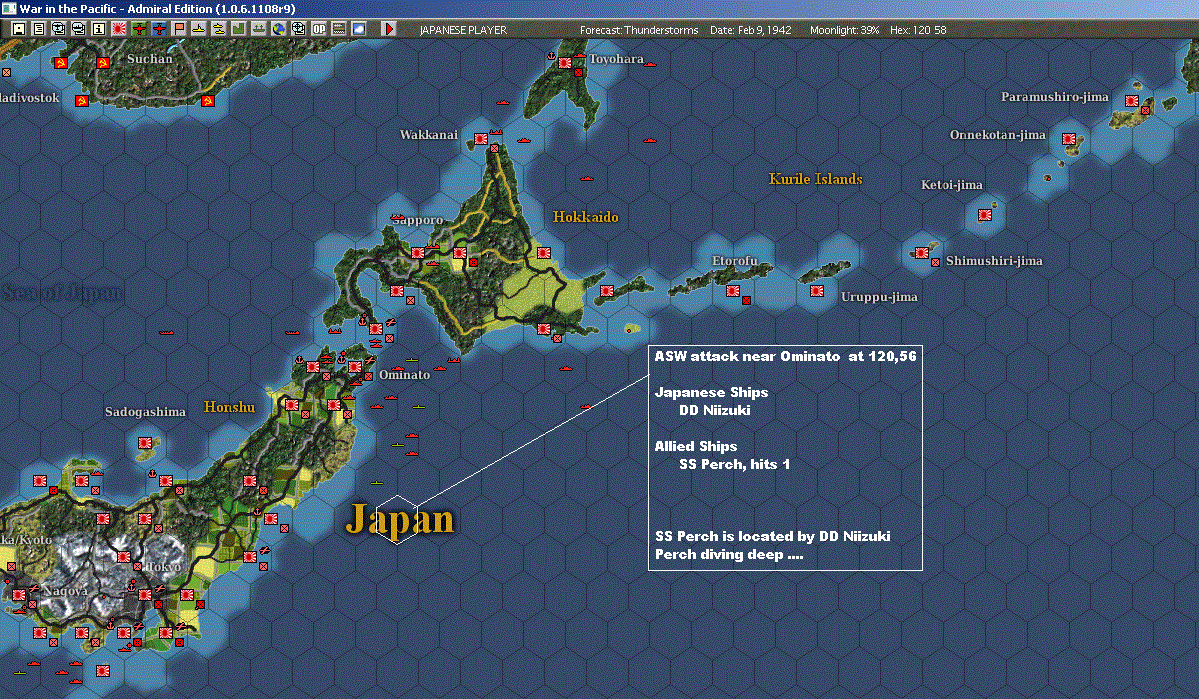
Task: Click the 'Perch diving deep' message line
Action: coord(729,554)
